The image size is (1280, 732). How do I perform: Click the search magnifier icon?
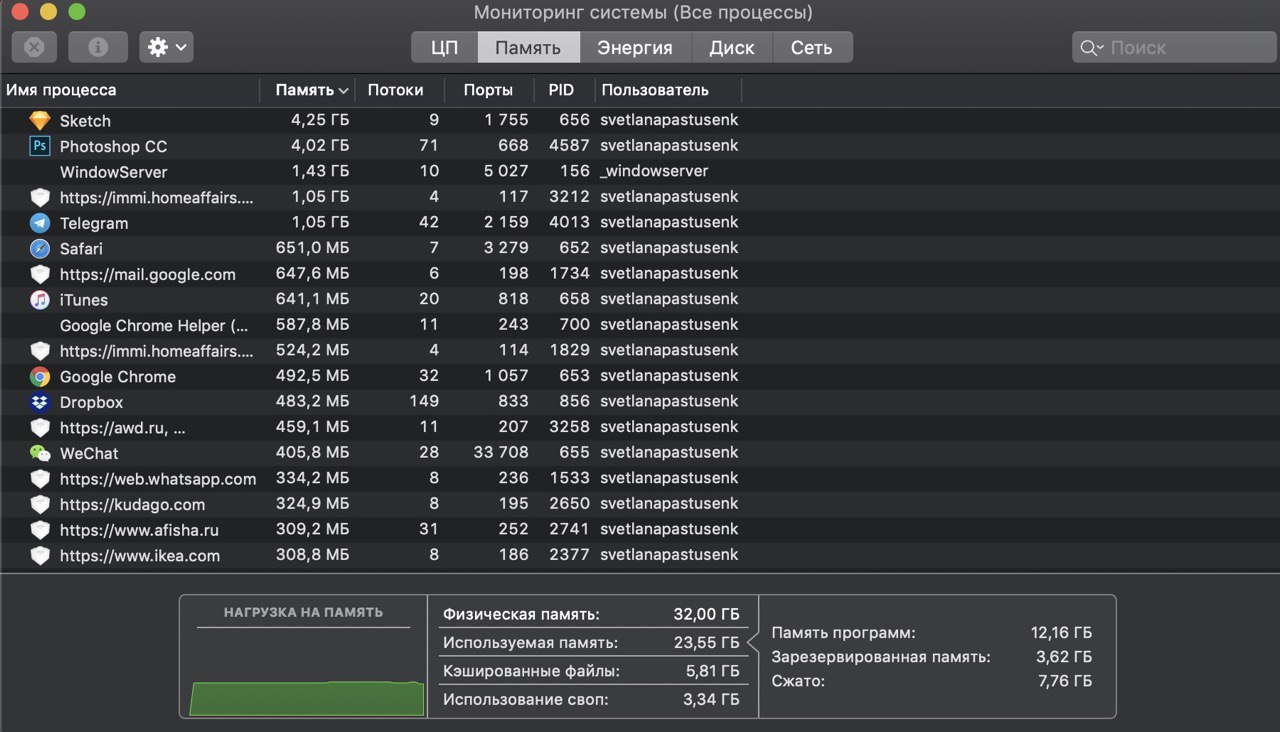pyautogui.click(x=1091, y=47)
